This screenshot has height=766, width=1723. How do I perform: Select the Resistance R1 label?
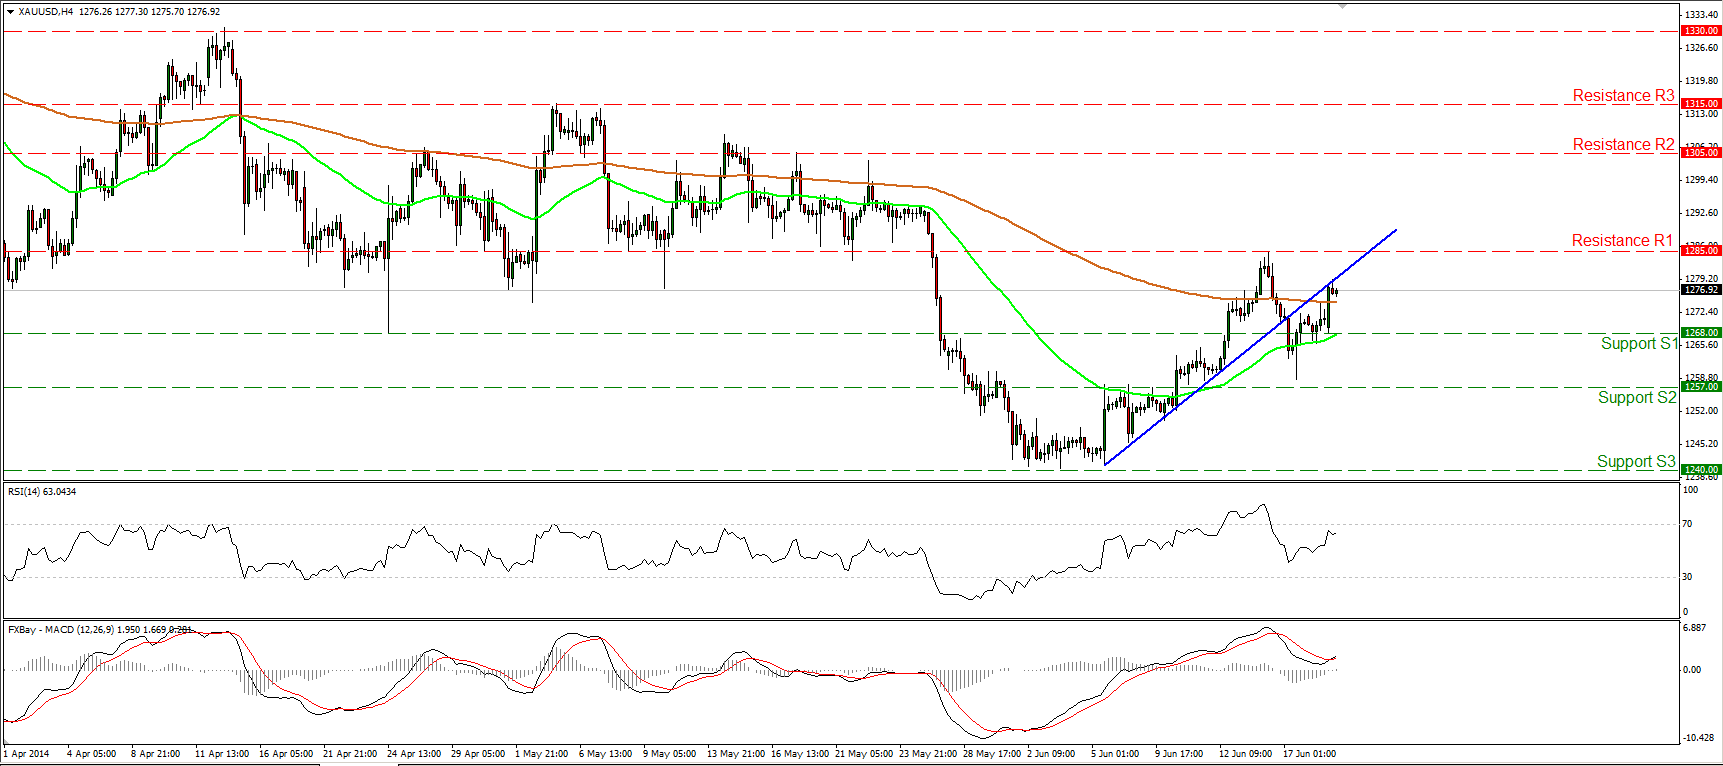[1622, 240]
